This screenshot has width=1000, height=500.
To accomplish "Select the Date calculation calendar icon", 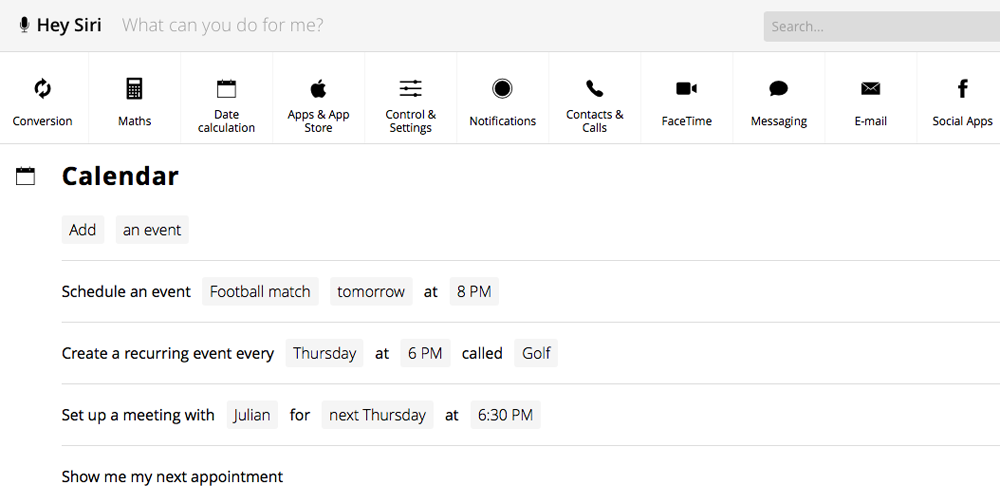I will click(226, 88).
